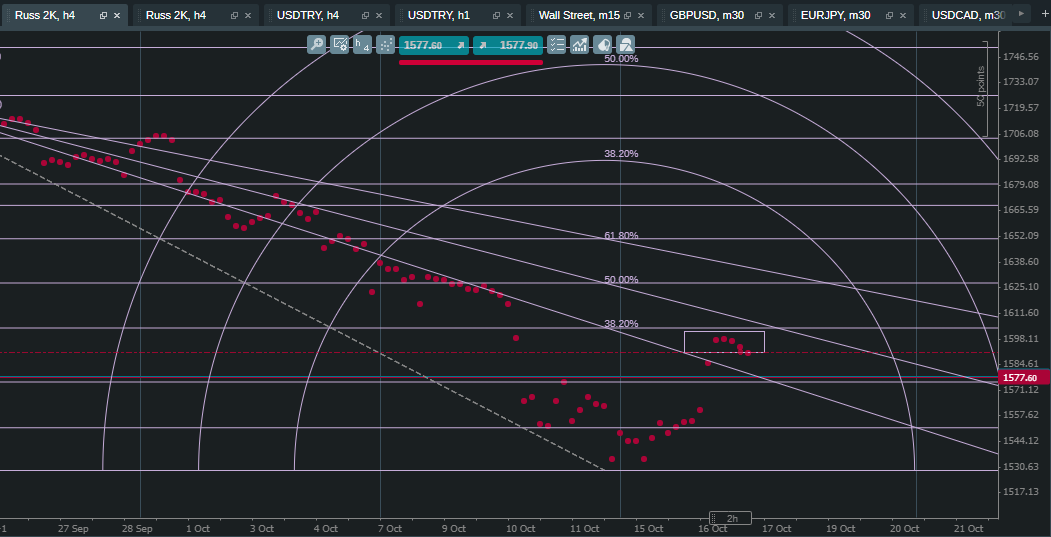This screenshot has width=1051, height=537.
Task: Detach the Wall Street, m15 tab
Action: 627,15
